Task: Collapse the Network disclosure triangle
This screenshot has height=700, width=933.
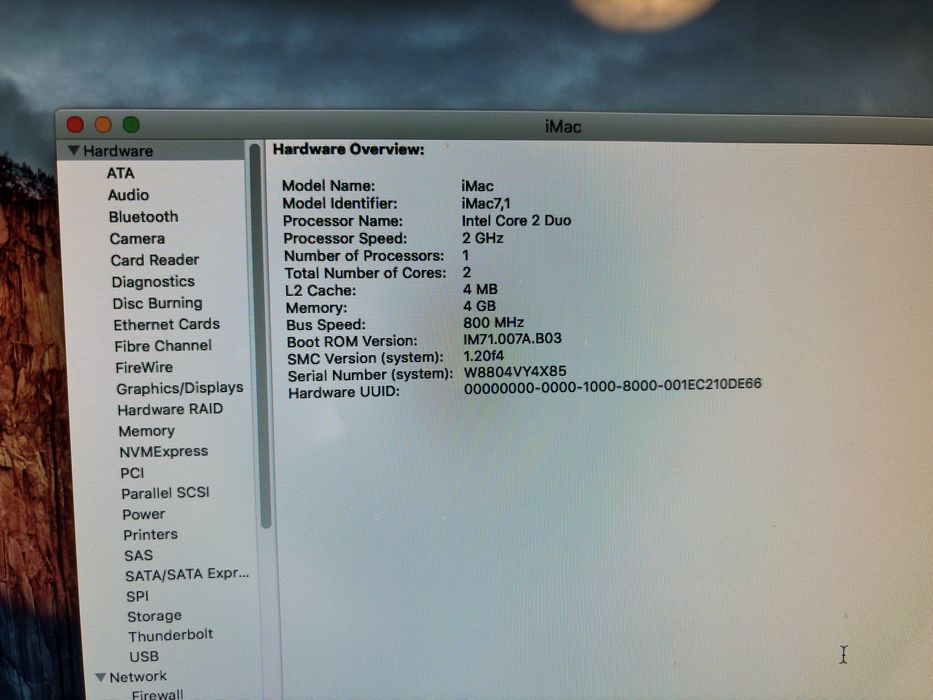Action: 101,677
